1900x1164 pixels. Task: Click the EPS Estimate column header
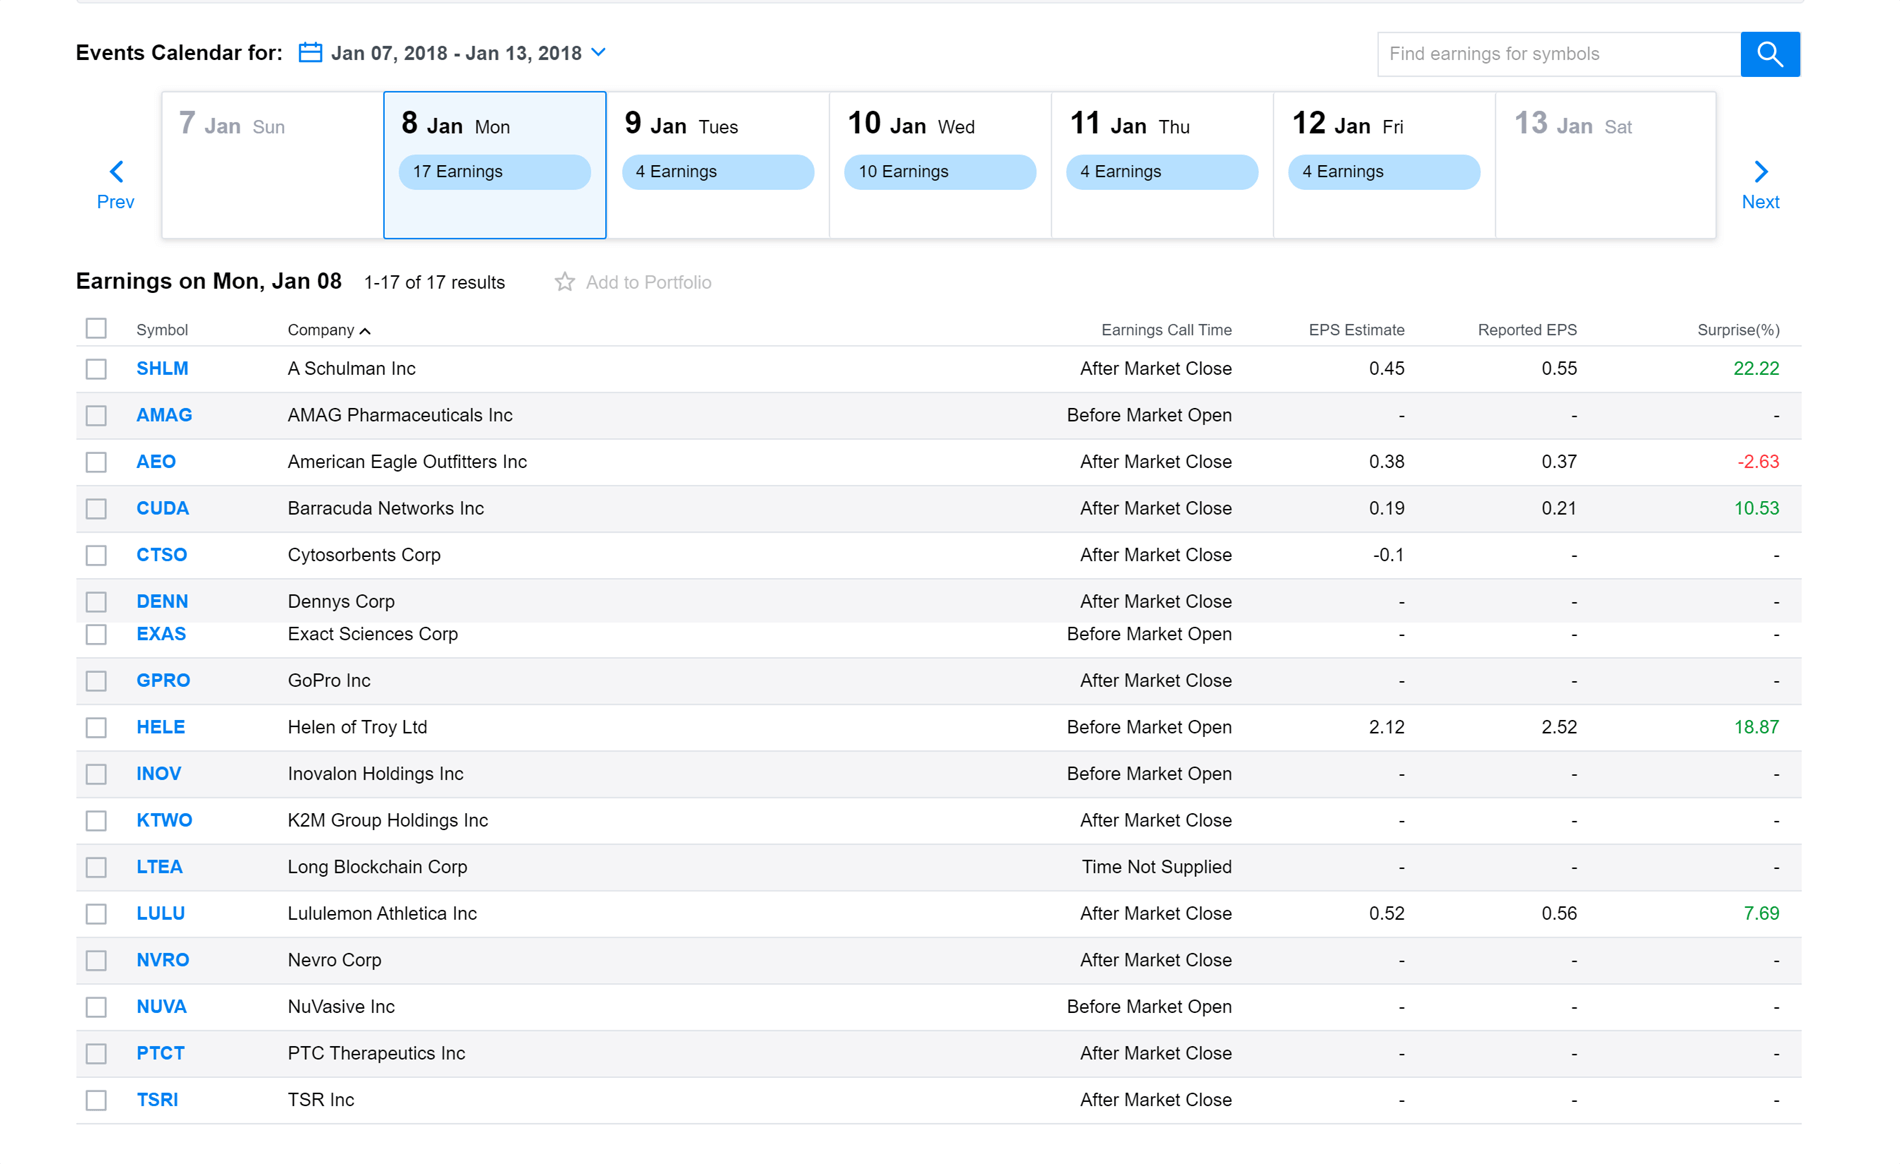(1356, 330)
